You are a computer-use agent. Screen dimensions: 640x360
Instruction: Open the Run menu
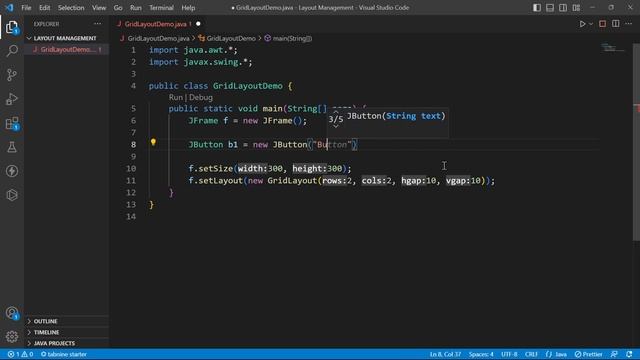click(x=136, y=8)
